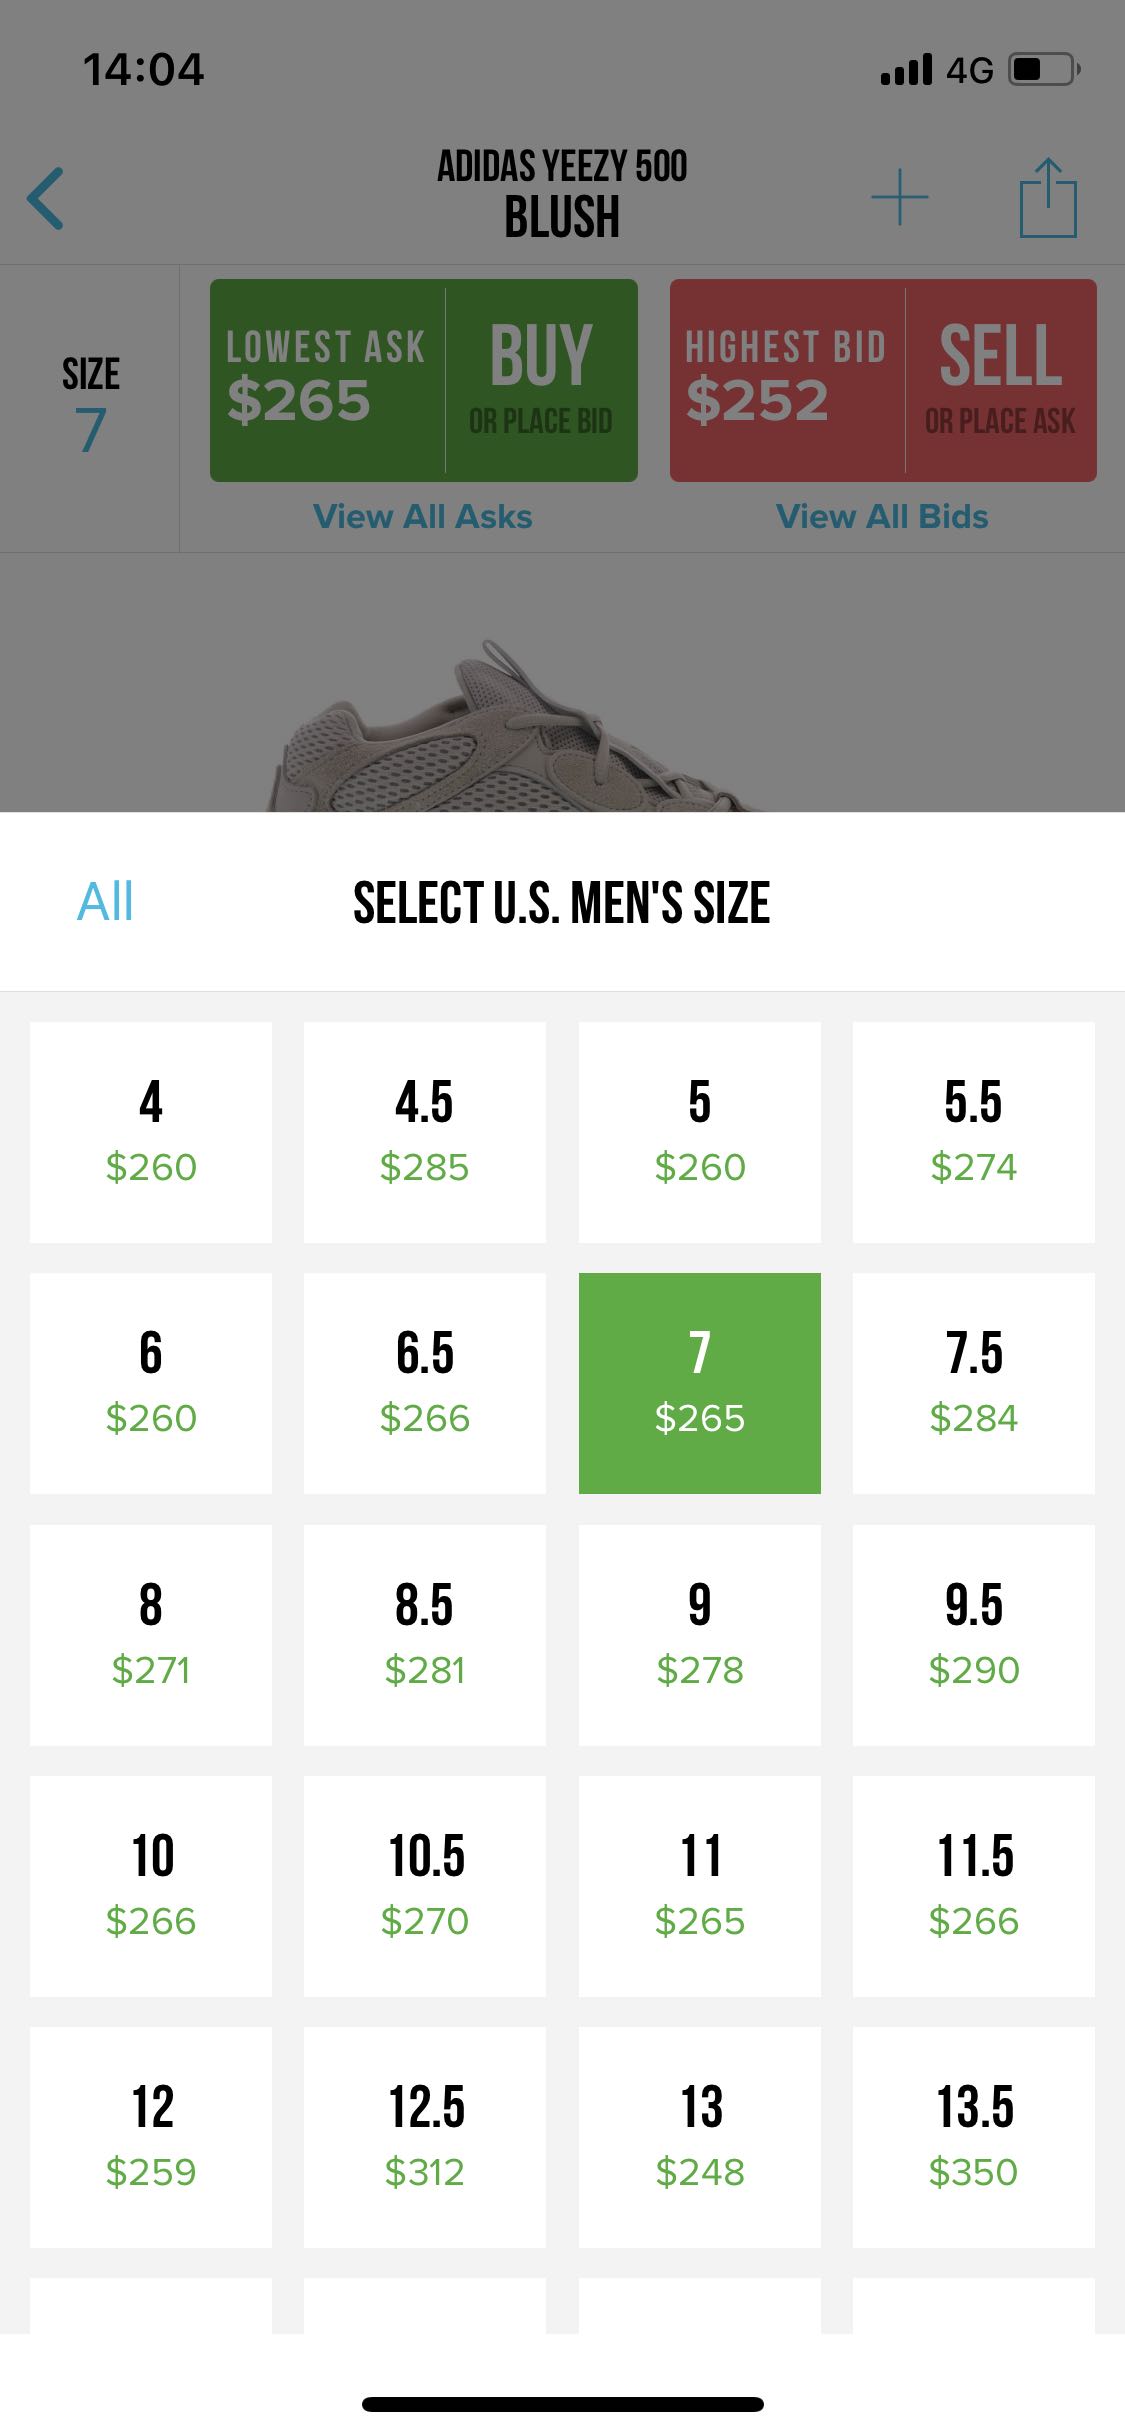Viewport: 1125px width, 2436px height.
Task: Select size 12.5 at $312
Action: (x=425, y=2137)
